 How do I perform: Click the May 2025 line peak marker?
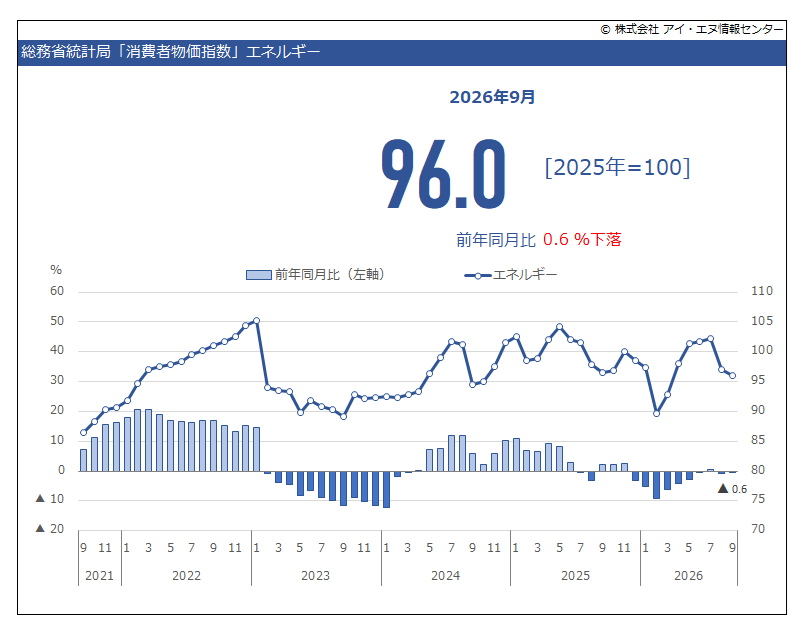(559, 327)
